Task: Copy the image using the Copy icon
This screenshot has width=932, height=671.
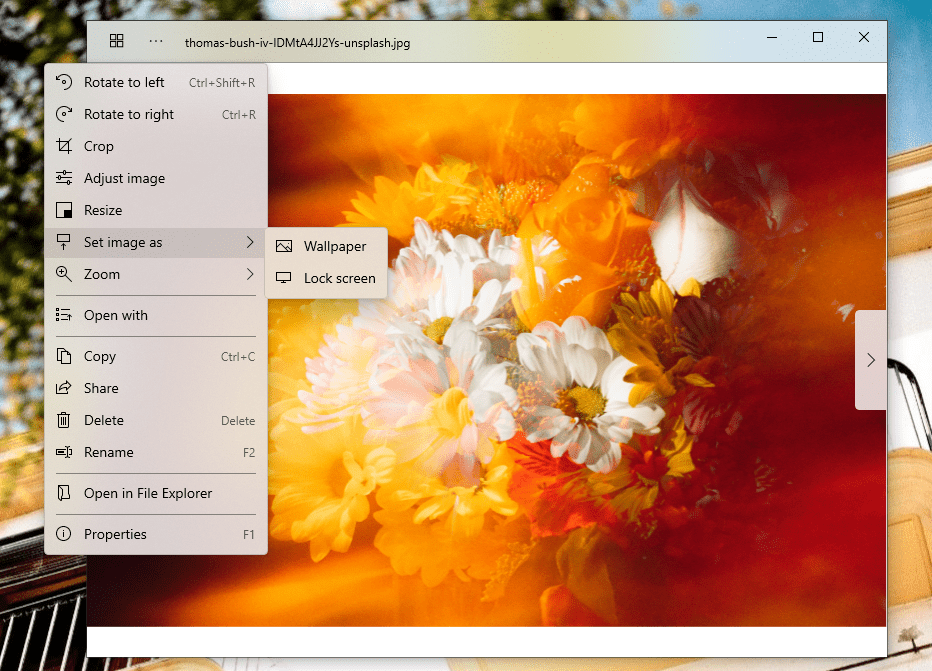Action: click(62, 356)
